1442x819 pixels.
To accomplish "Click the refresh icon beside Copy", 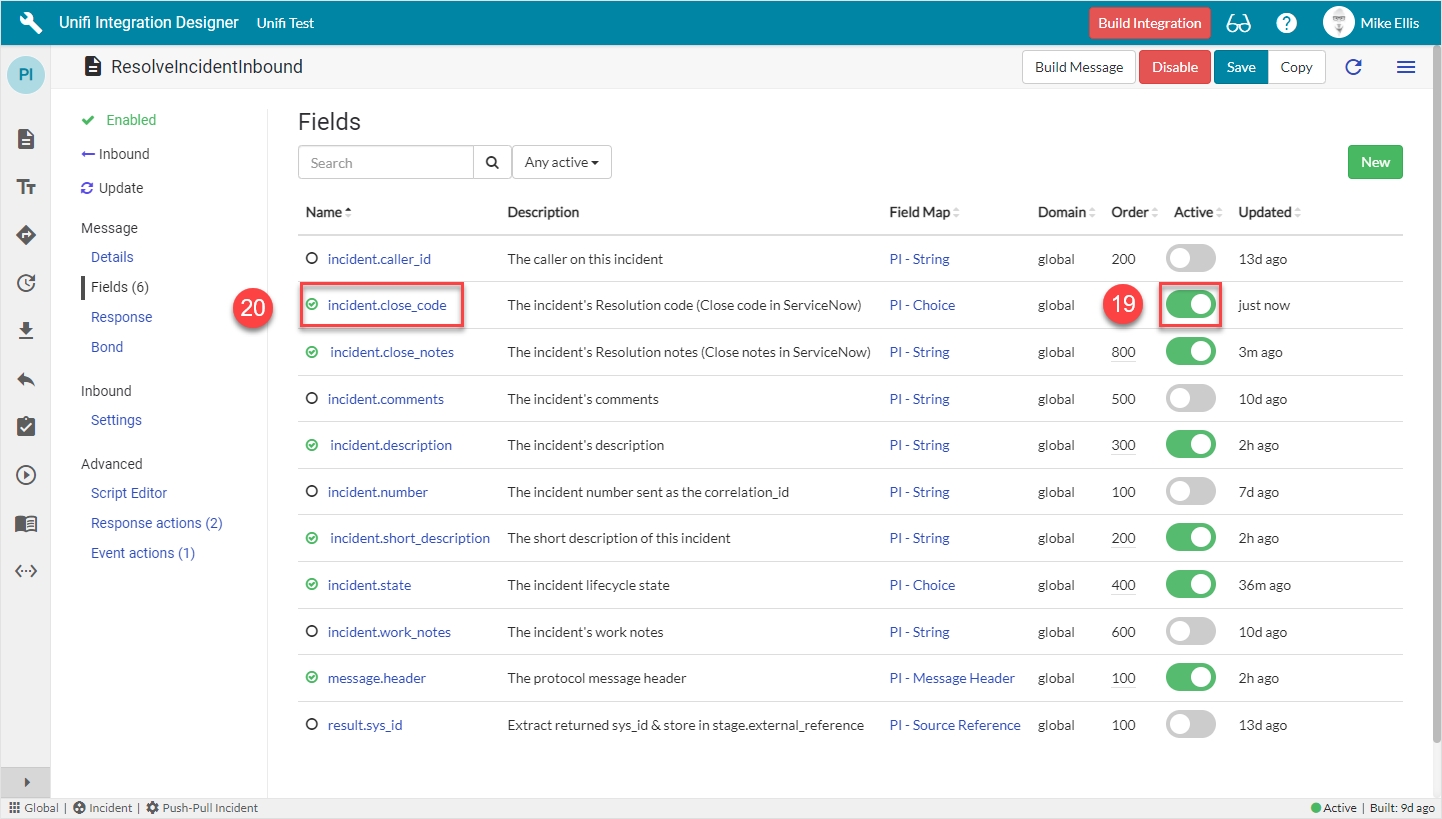I will click(x=1353, y=67).
